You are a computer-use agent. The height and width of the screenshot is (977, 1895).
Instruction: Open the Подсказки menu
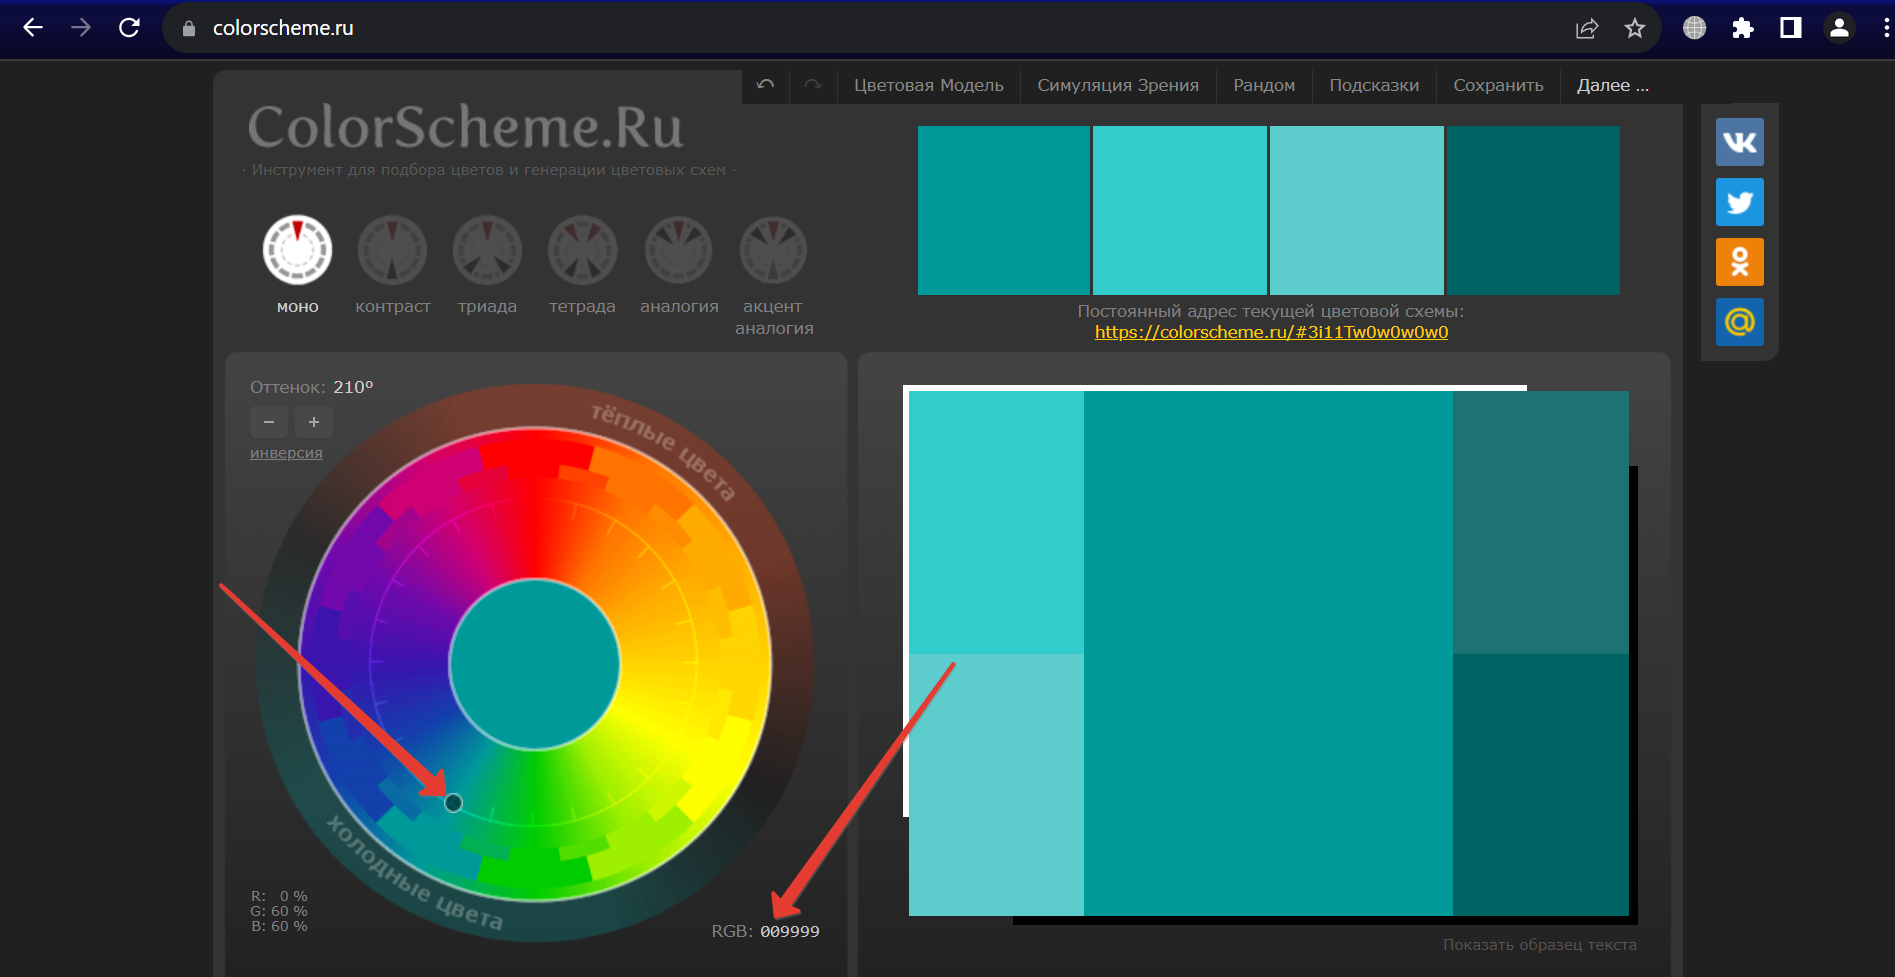coord(1374,85)
